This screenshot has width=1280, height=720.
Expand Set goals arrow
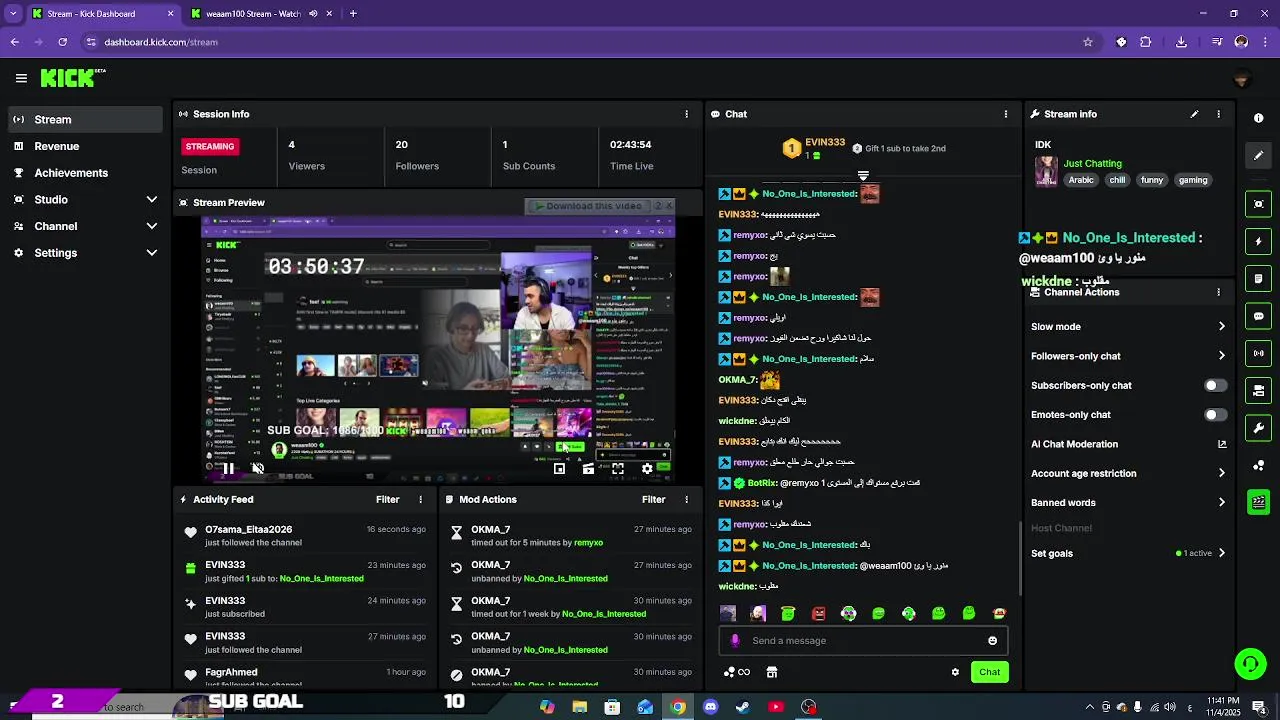pyautogui.click(x=1221, y=553)
